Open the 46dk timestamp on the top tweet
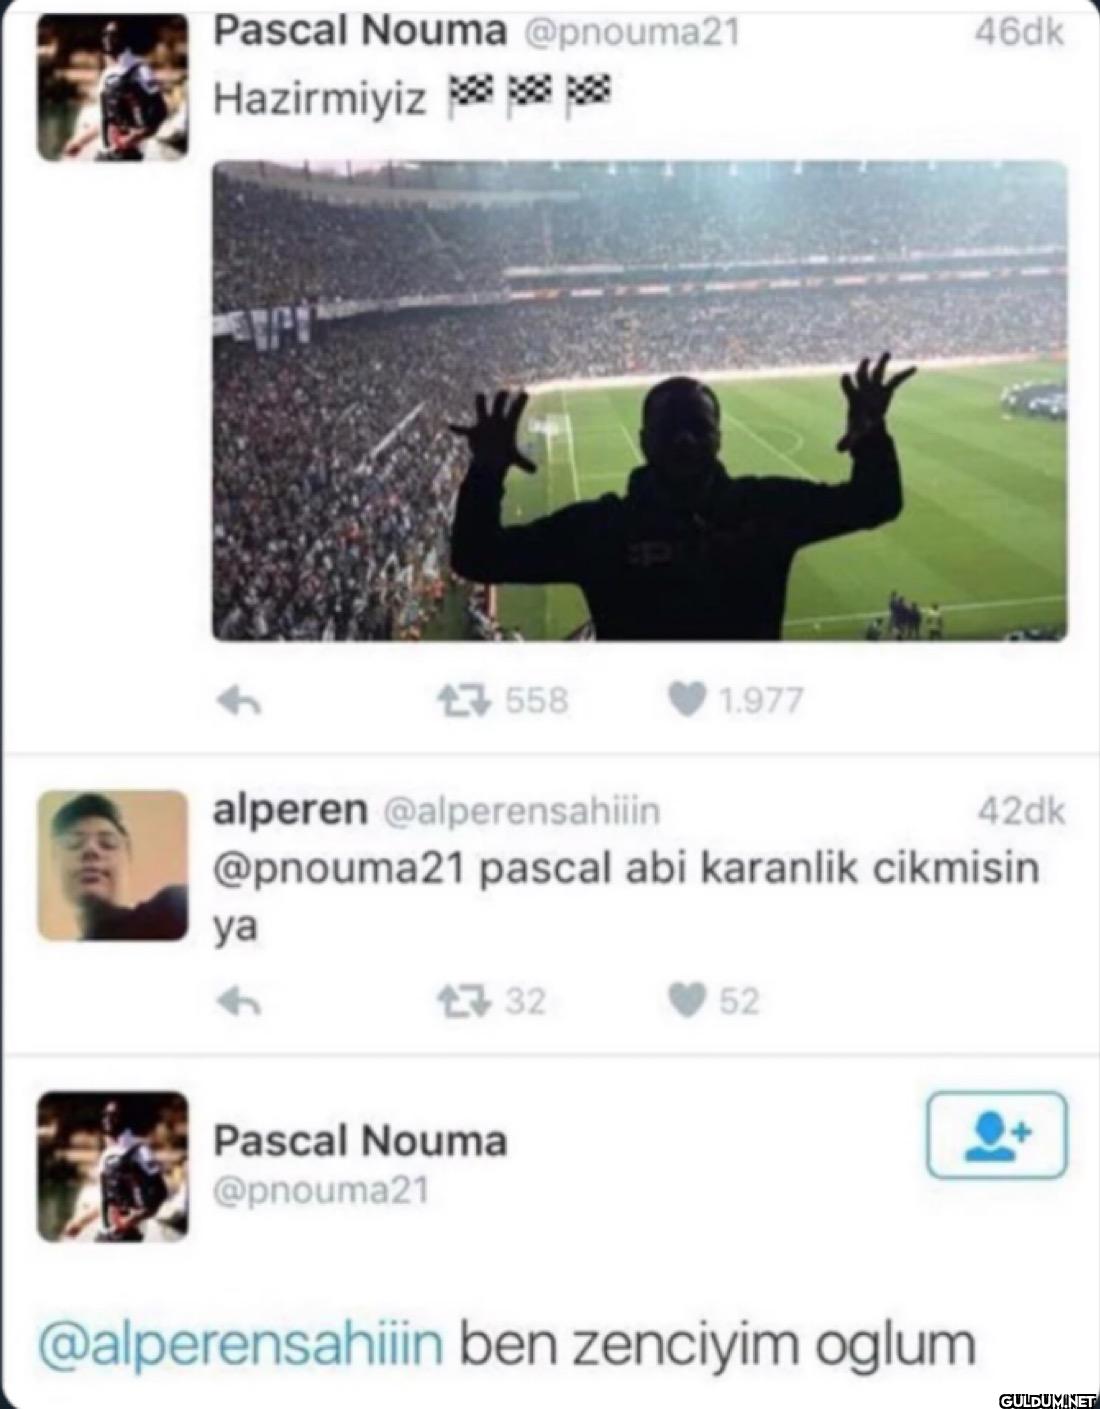The width and height of the screenshot is (1100, 1409). pyautogui.click(x=1019, y=32)
